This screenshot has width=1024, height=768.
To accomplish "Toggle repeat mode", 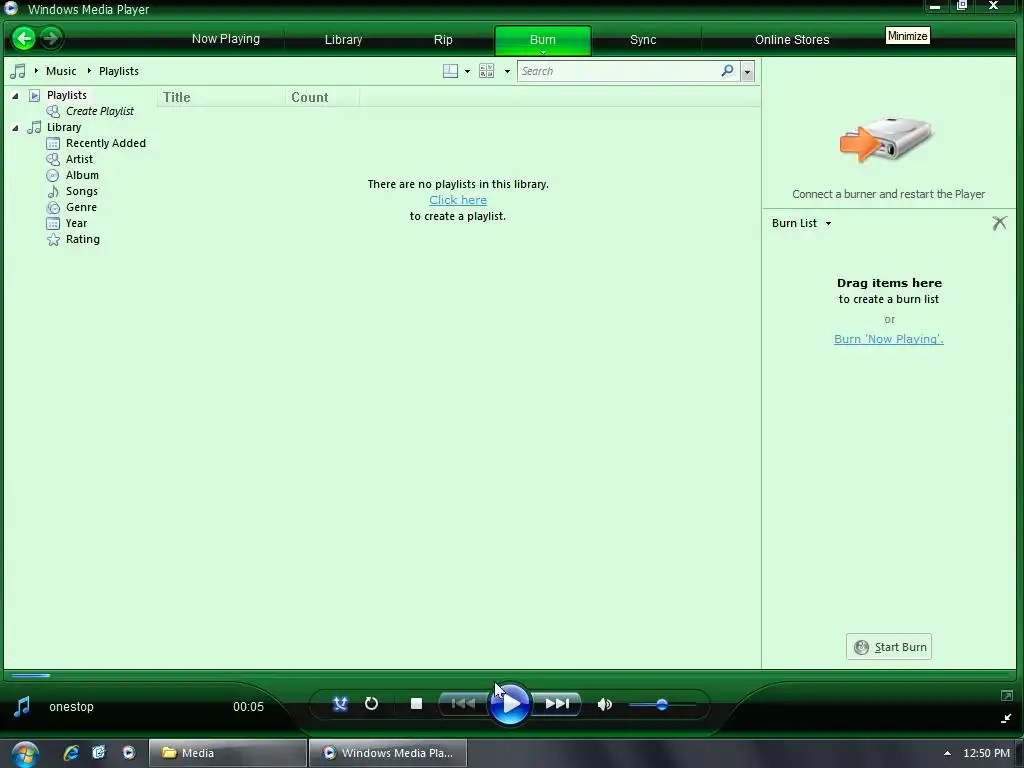I will click(x=372, y=704).
